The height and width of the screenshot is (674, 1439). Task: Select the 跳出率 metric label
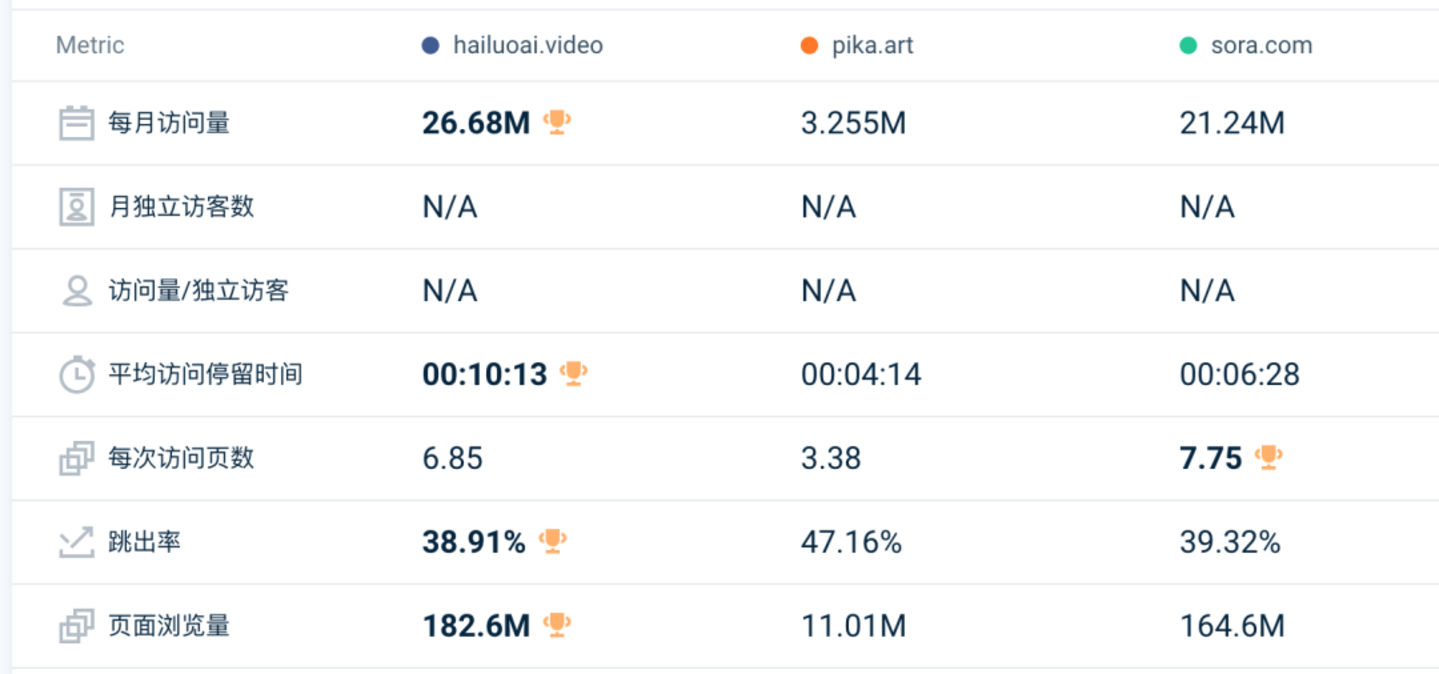tap(144, 543)
